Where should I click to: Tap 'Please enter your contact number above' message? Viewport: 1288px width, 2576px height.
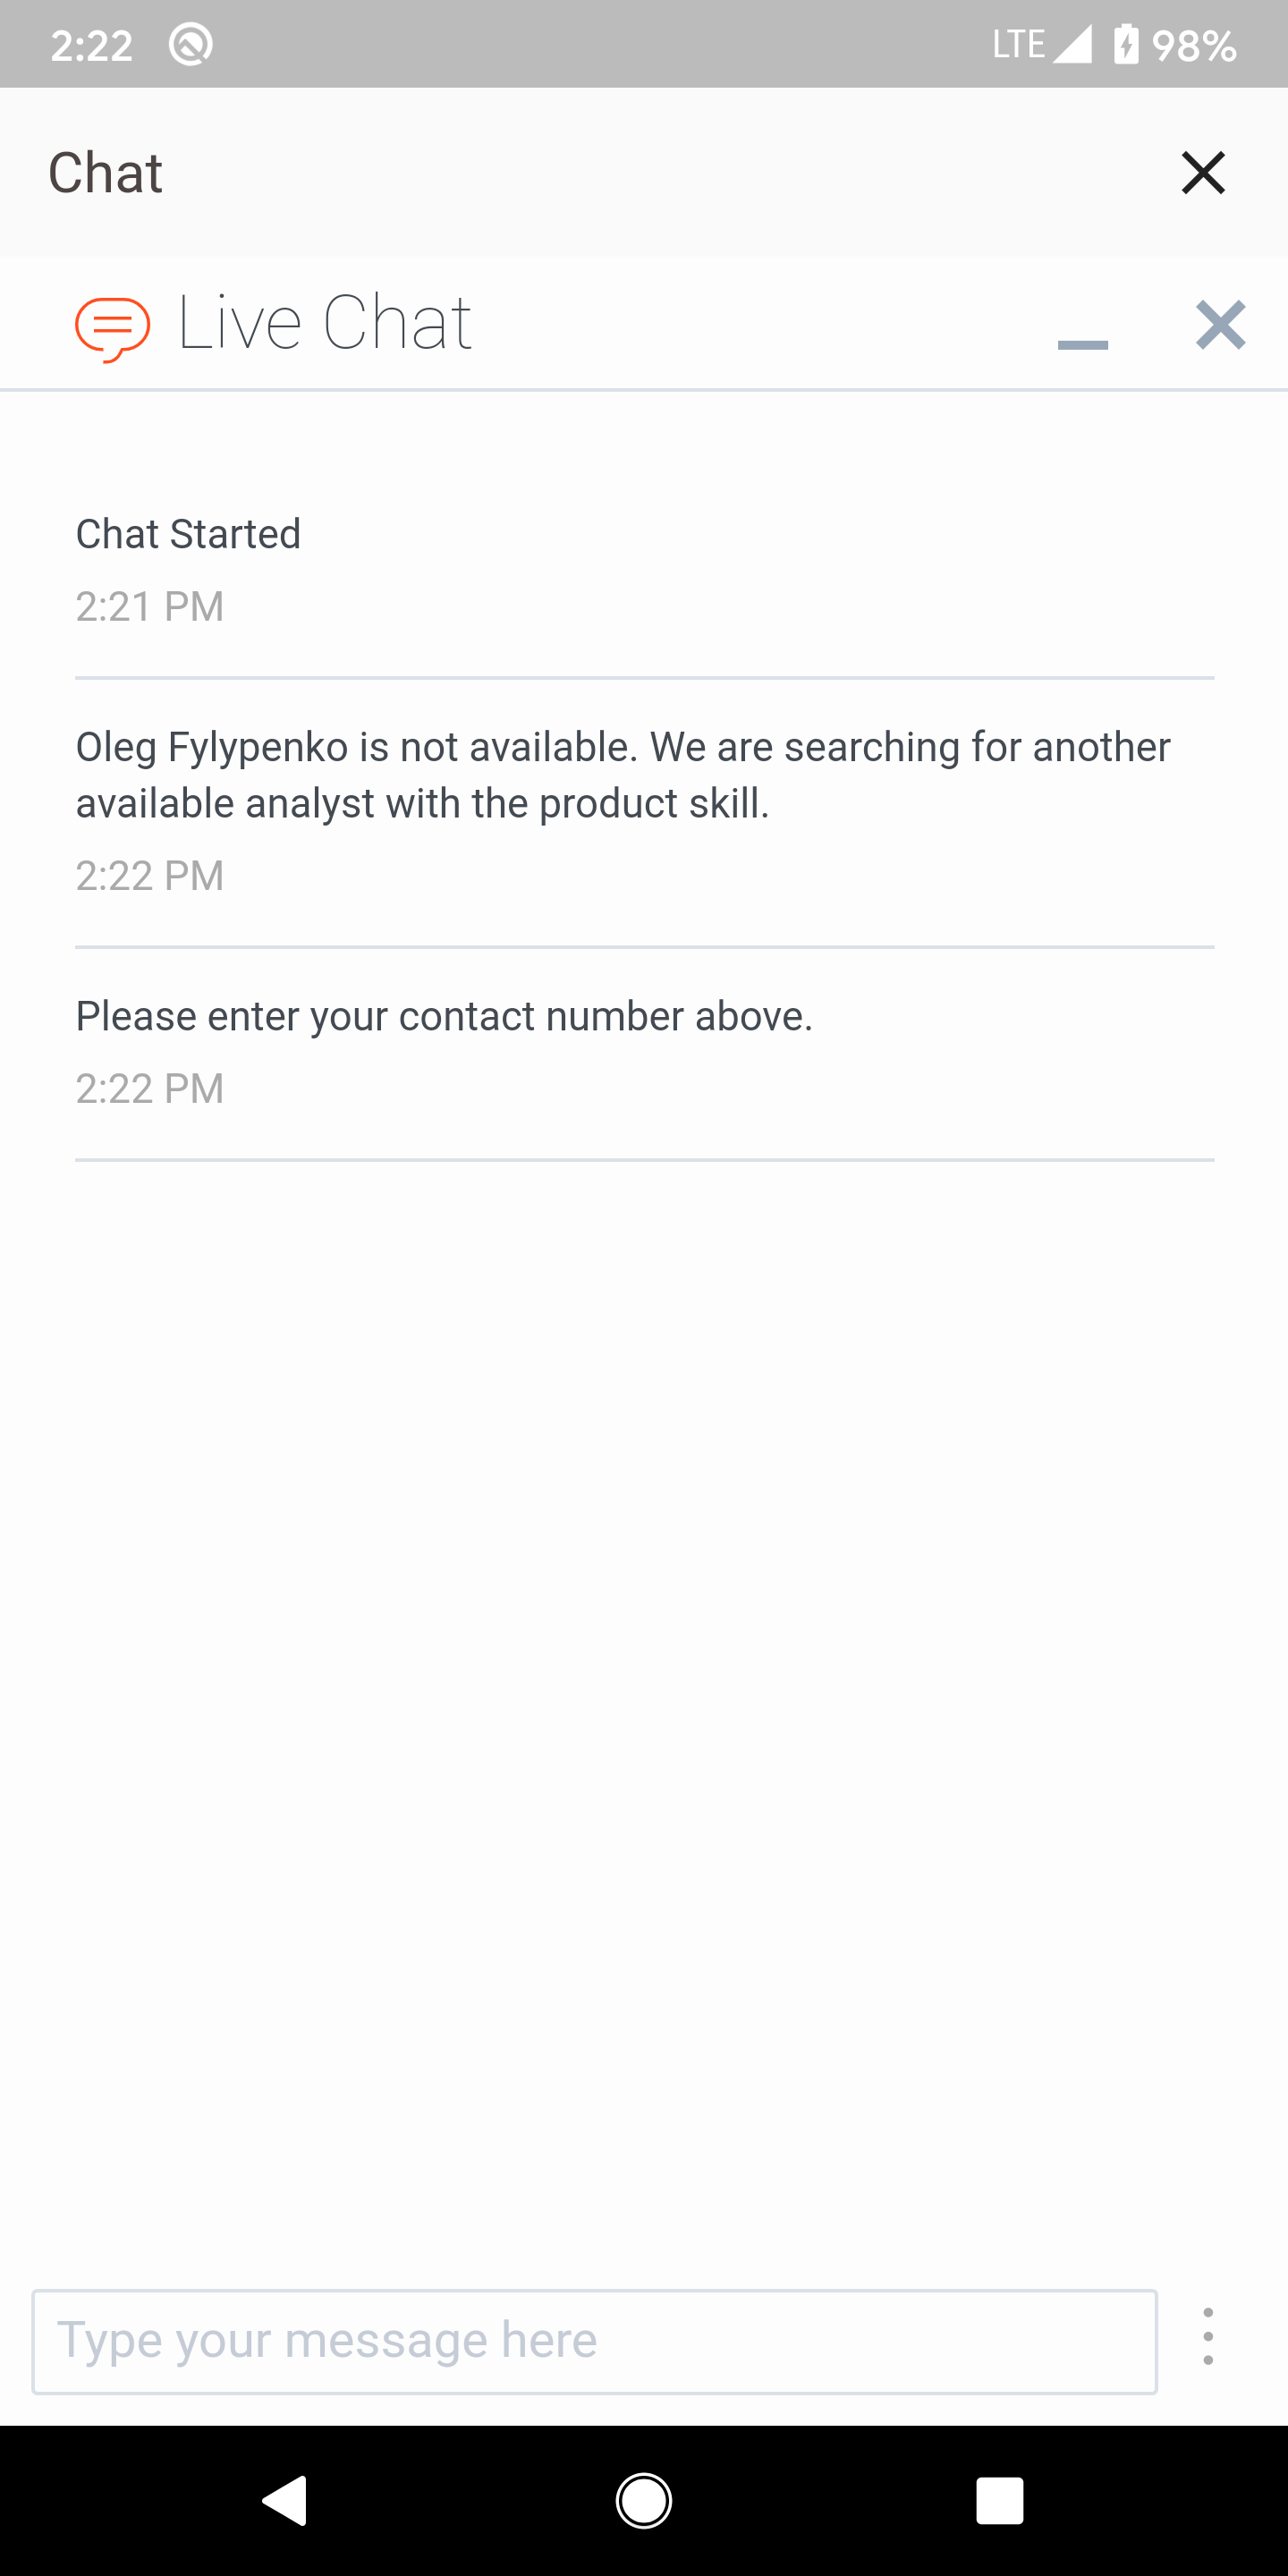coord(444,1016)
